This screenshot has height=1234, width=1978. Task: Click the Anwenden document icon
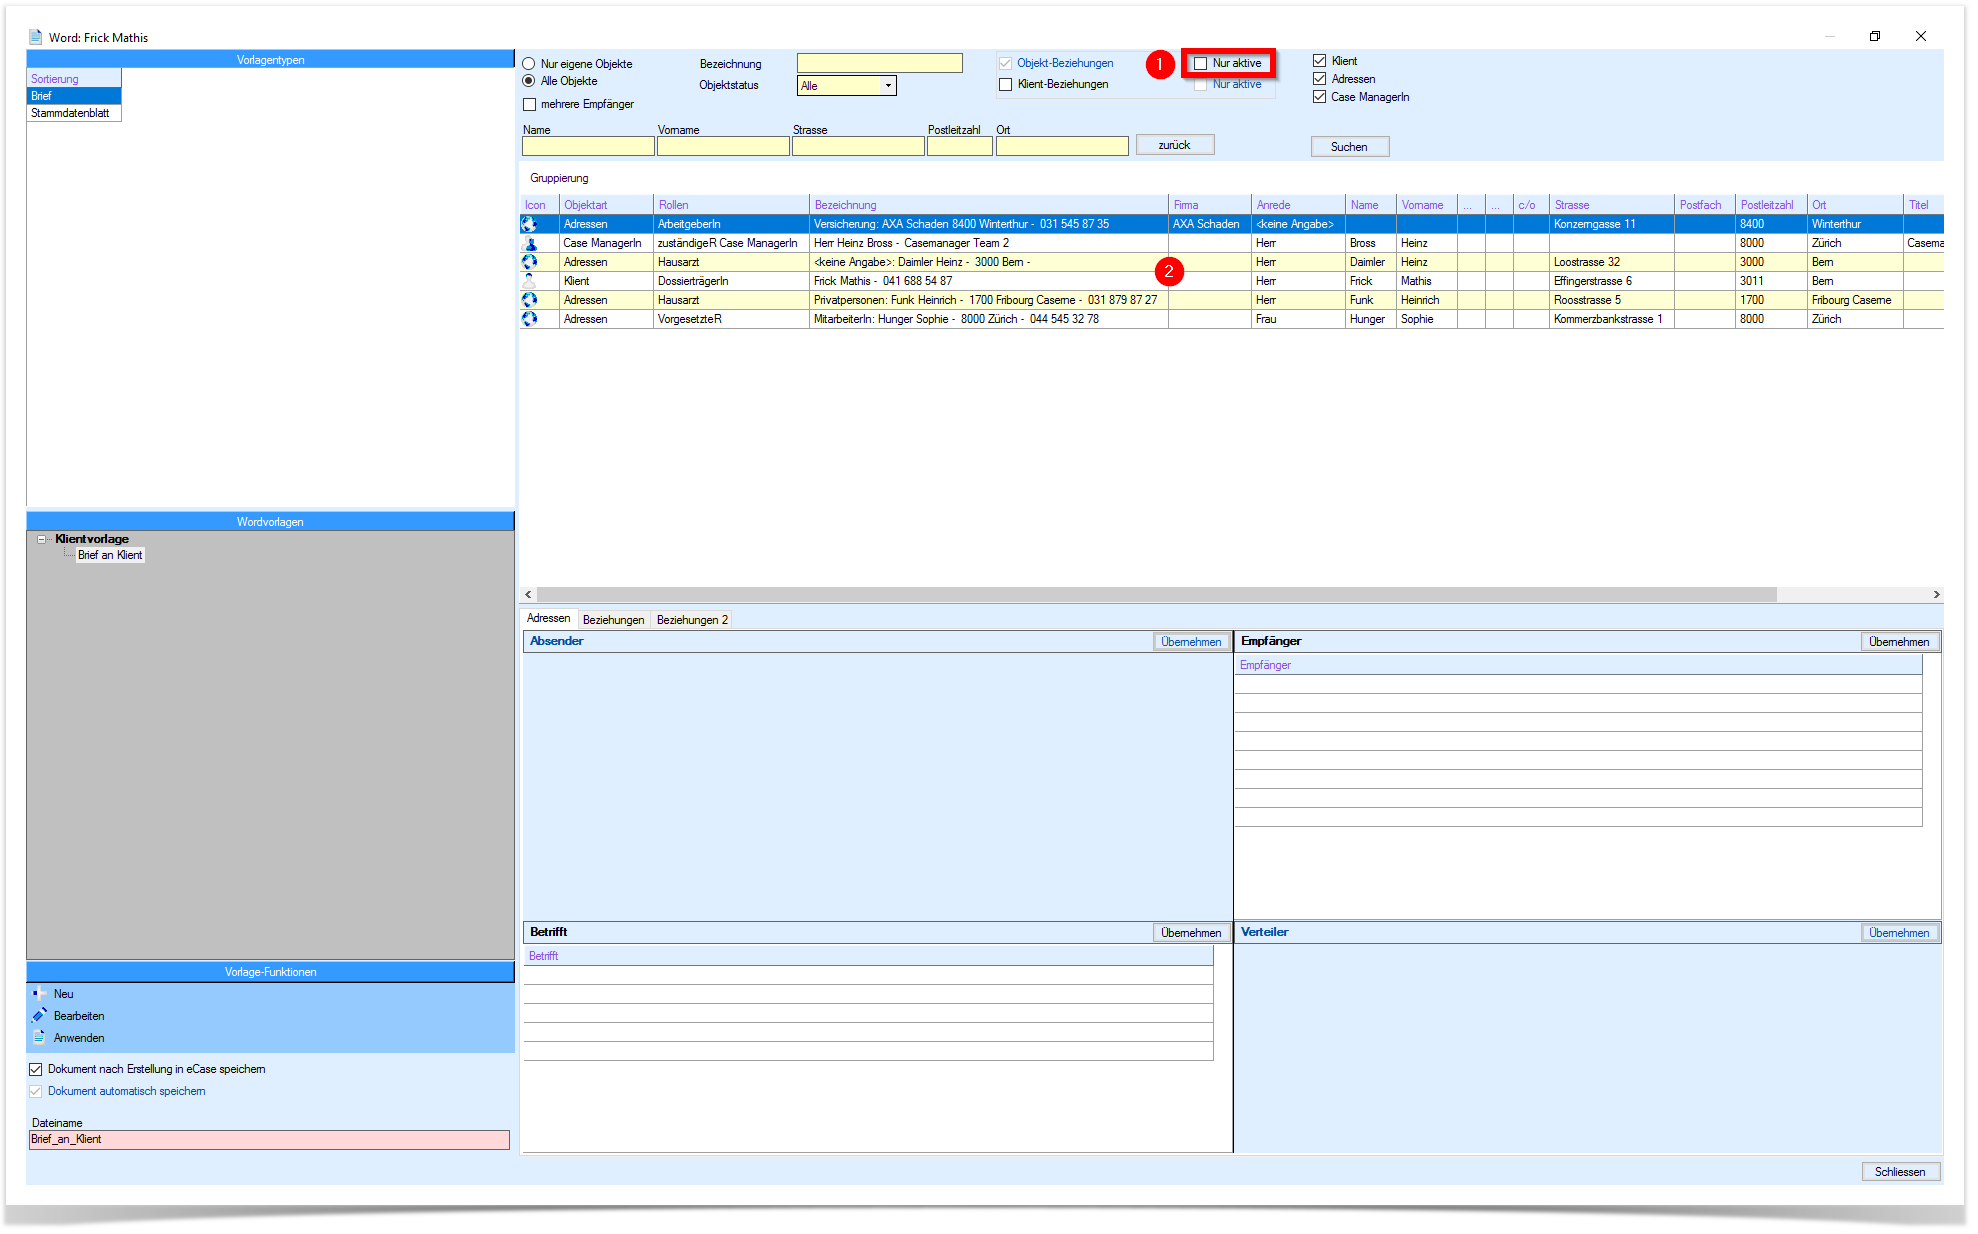click(x=39, y=1038)
